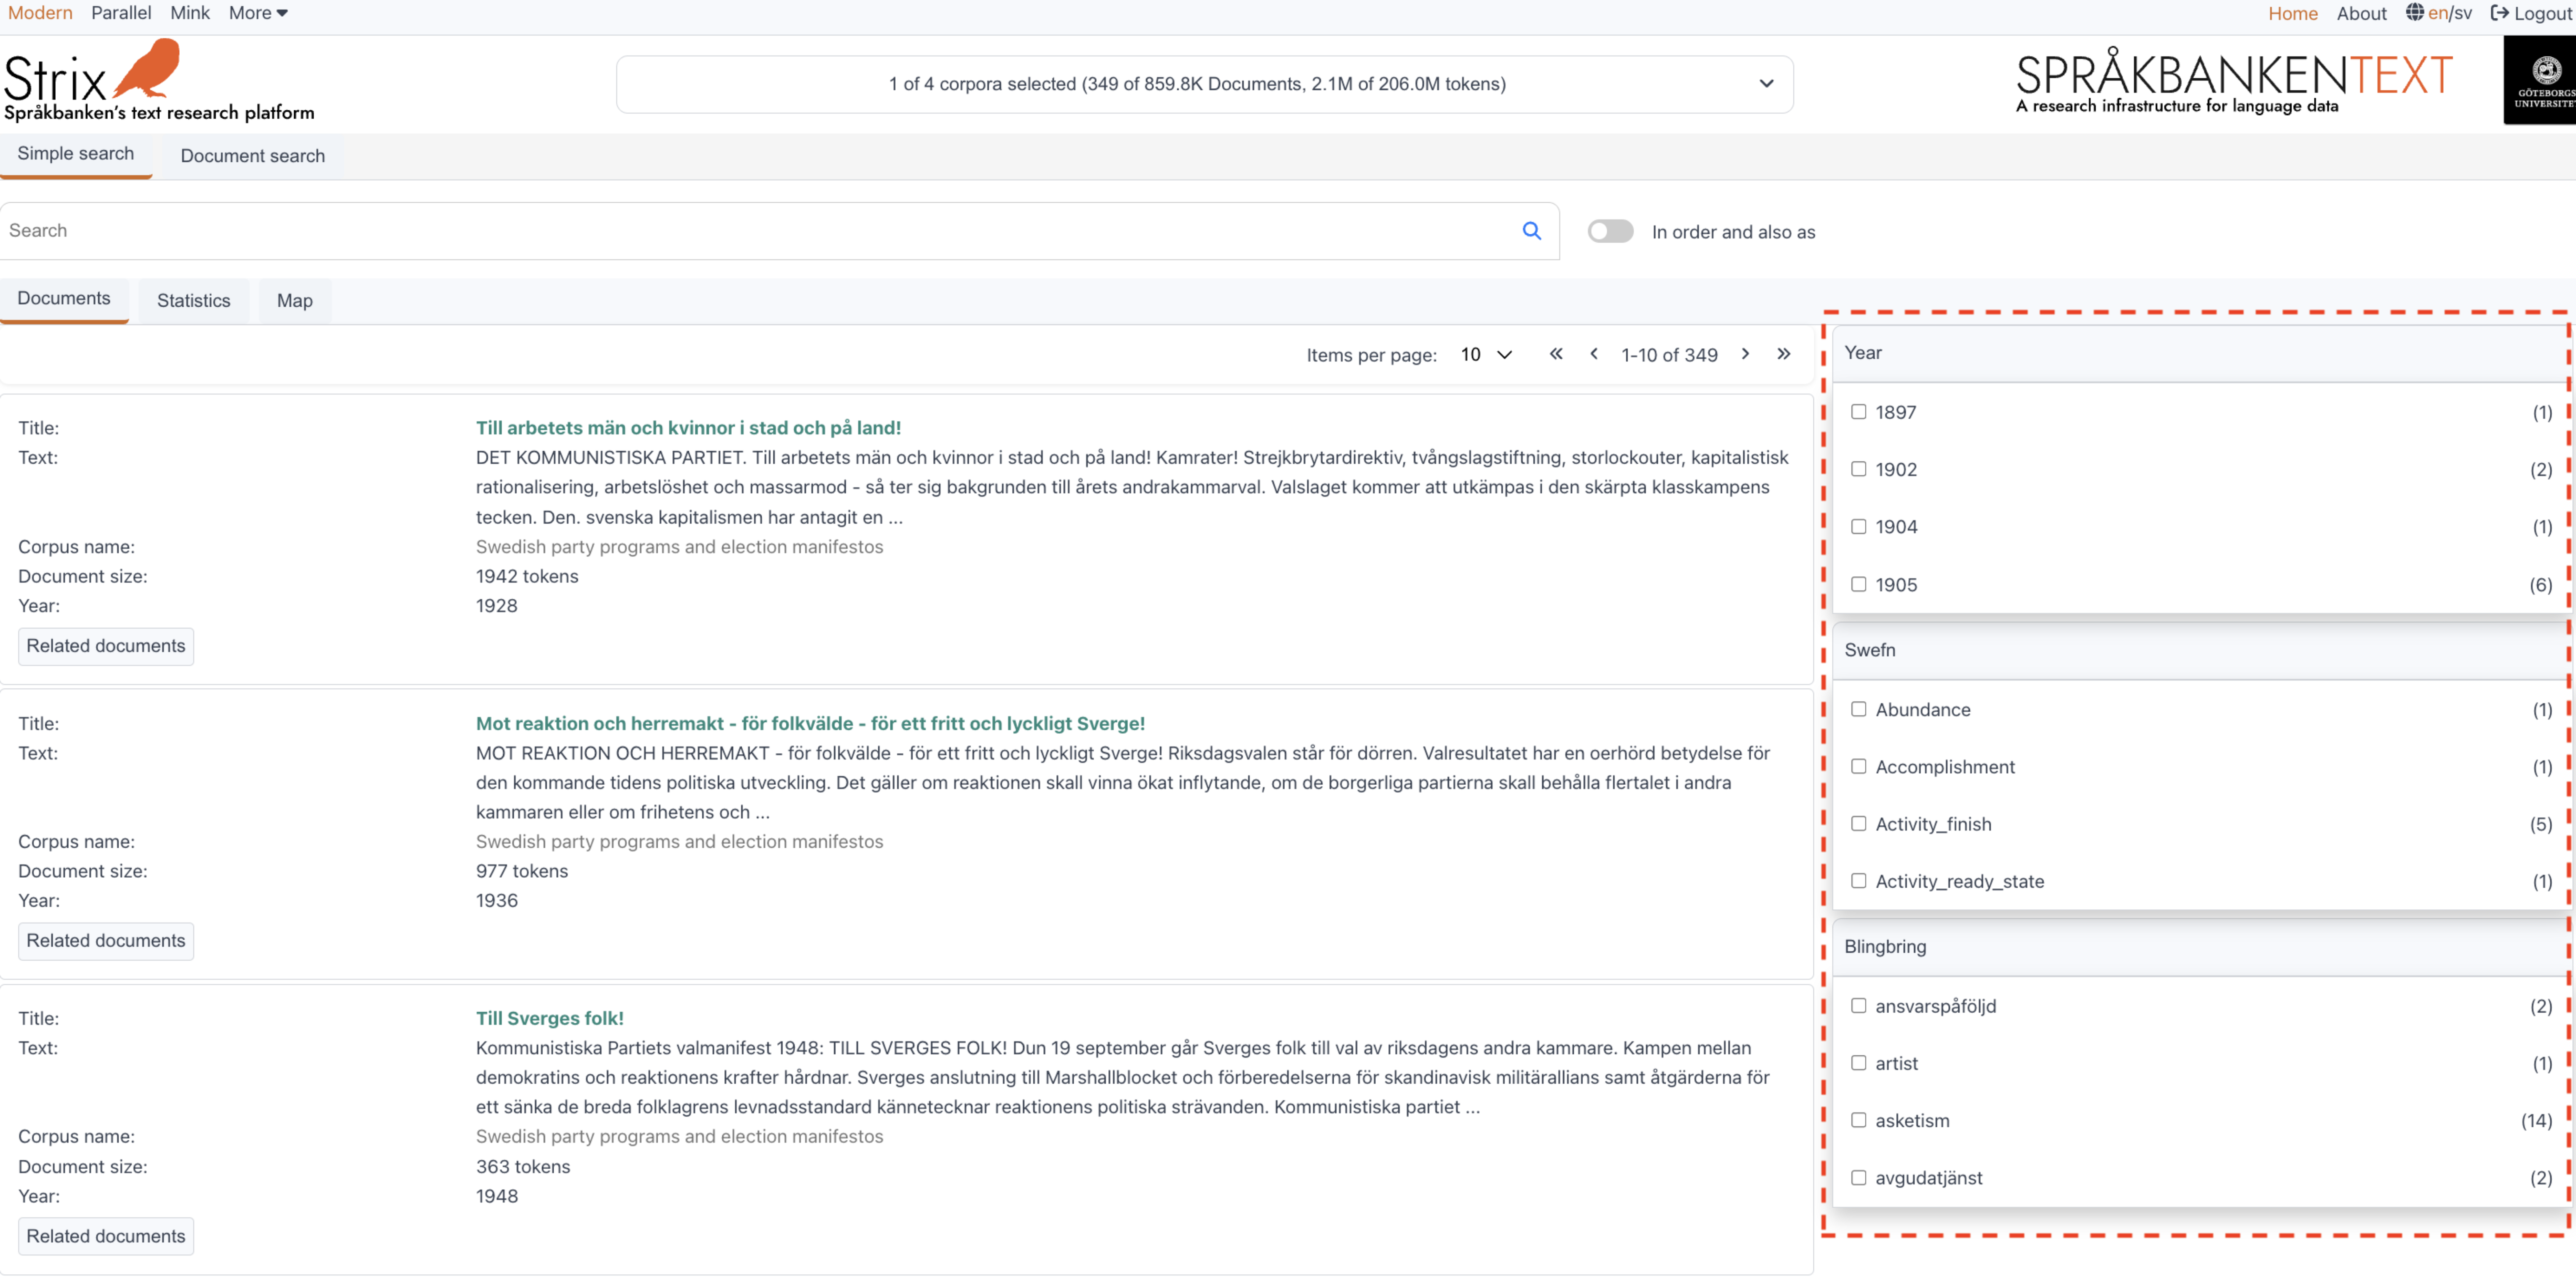Click the 363 tokens document size
Image resolution: width=2576 pixels, height=1278 pixels.
pos(522,1167)
